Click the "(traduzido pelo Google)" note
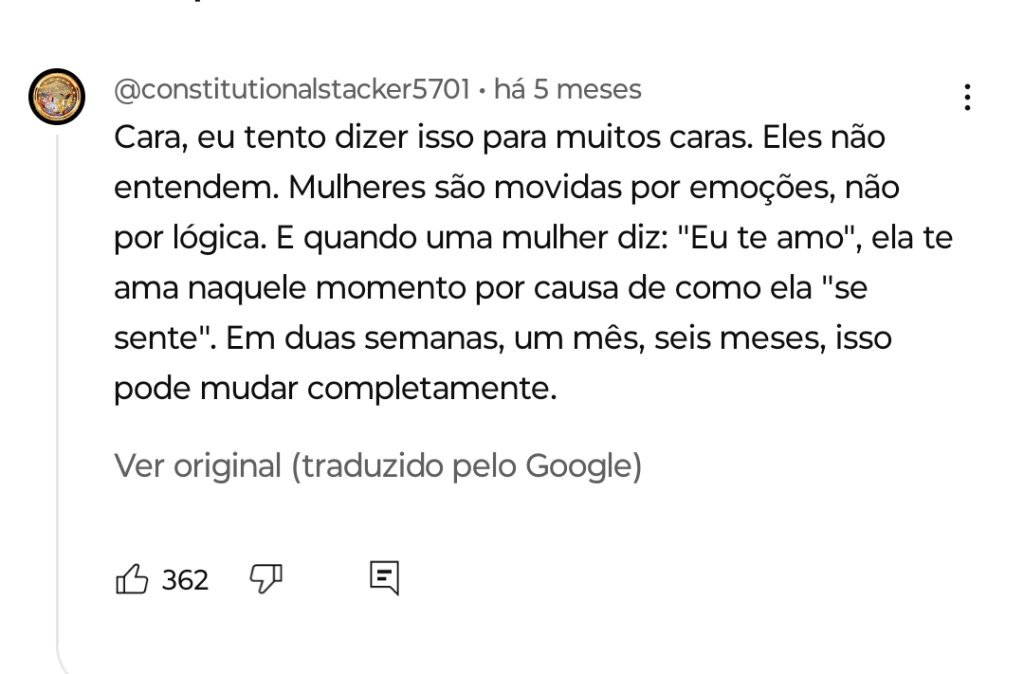 [x=466, y=465]
